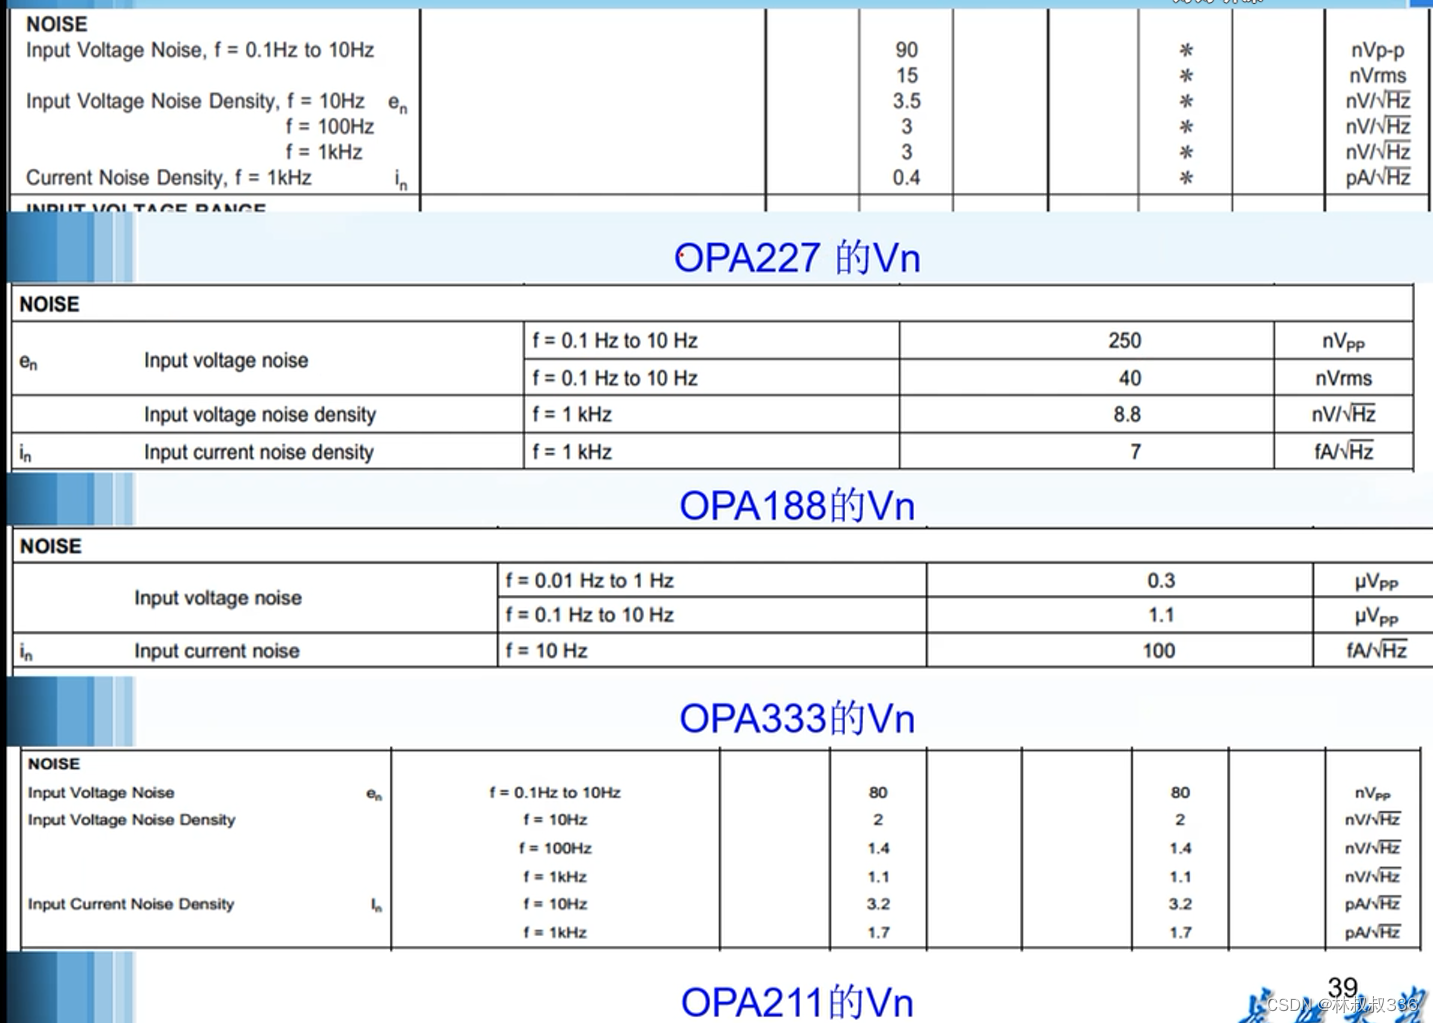
Task: Click 'f = 0.1 Hz to 10 Hz' in the 40 row
Action: [615, 378]
